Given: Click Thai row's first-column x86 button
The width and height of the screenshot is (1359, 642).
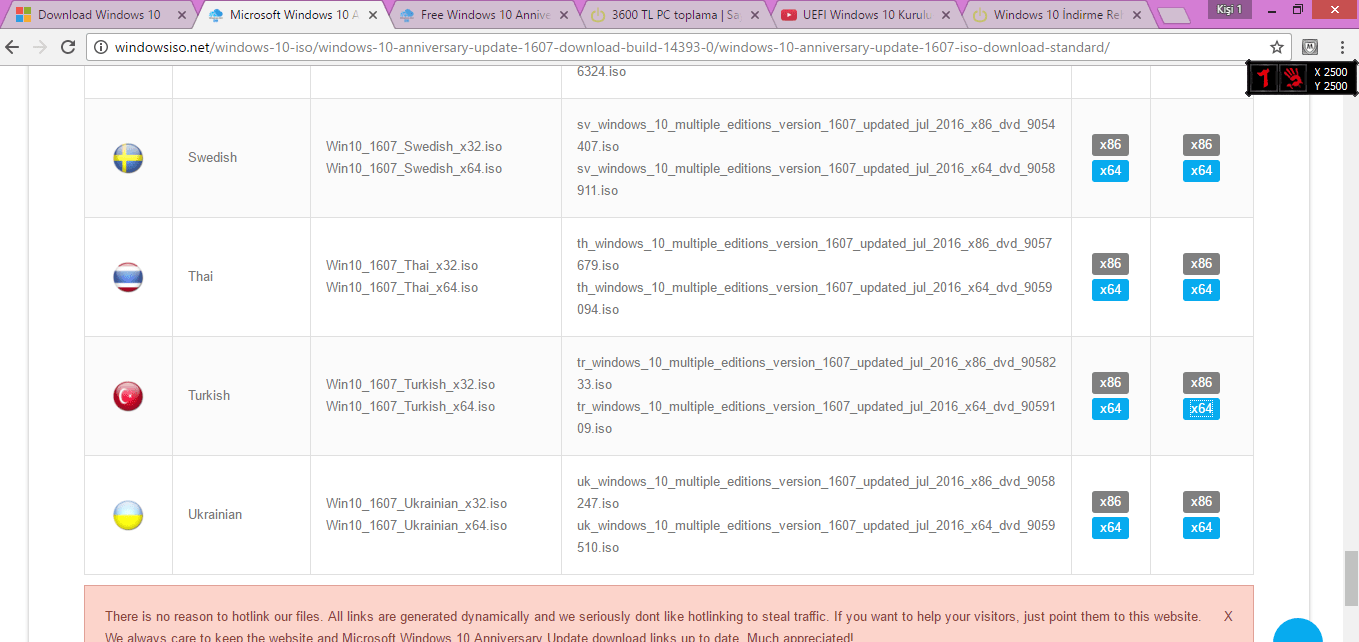Looking at the screenshot, I should [1110, 264].
